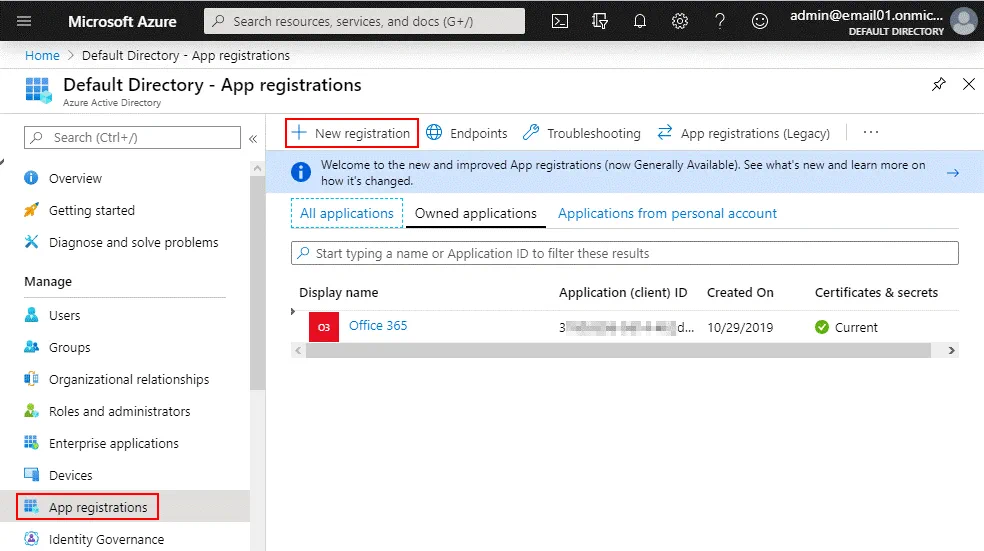This screenshot has width=984, height=551.
Task: Open Cloud Shell from top bar
Action: click(560, 21)
